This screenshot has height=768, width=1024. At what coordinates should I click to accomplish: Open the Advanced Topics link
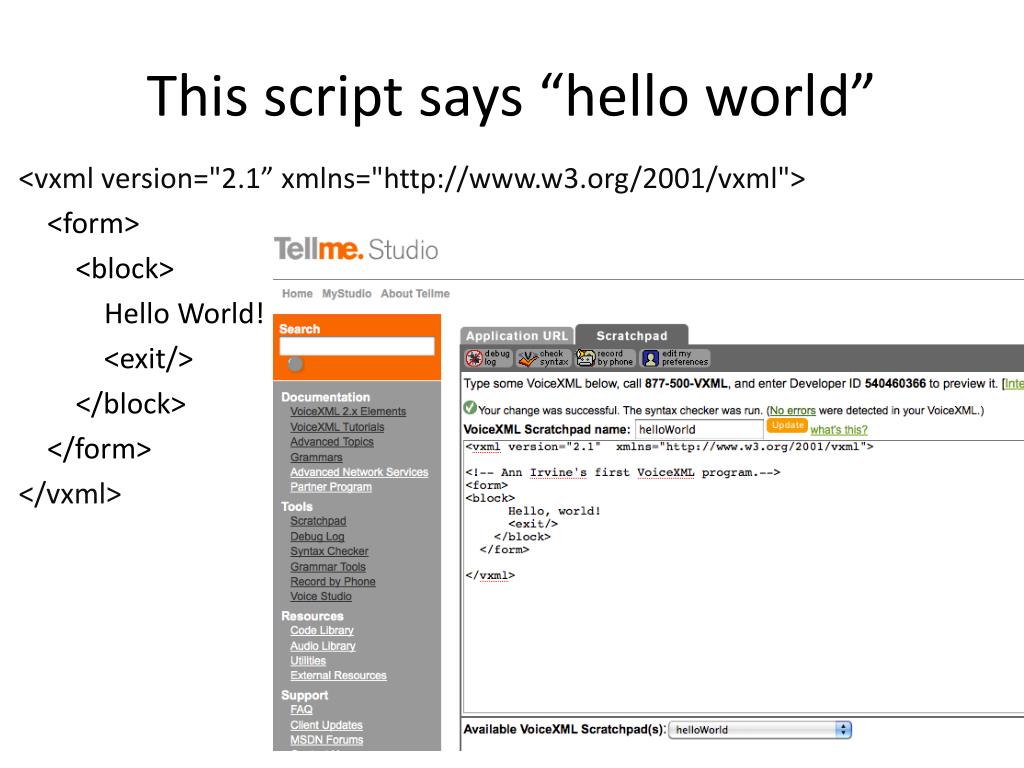pyautogui.click(x=332, y=442)
